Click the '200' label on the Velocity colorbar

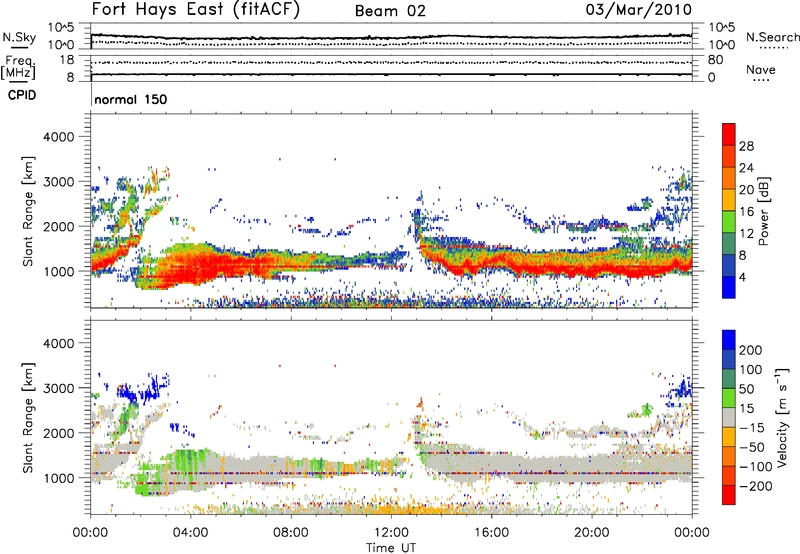(751, 350)
